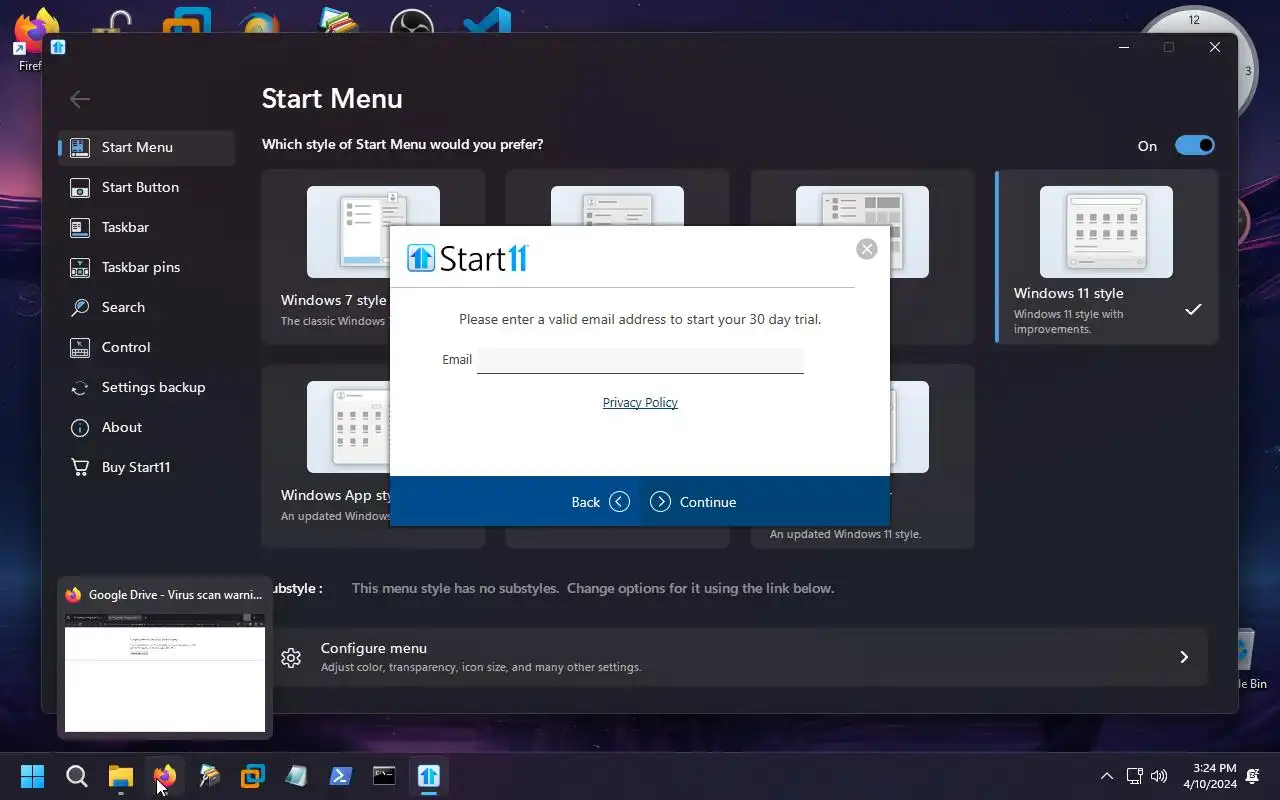Toggle the Start Menu On switch
Viewport: 1280px width, 800px height.
click(1194, 145)
